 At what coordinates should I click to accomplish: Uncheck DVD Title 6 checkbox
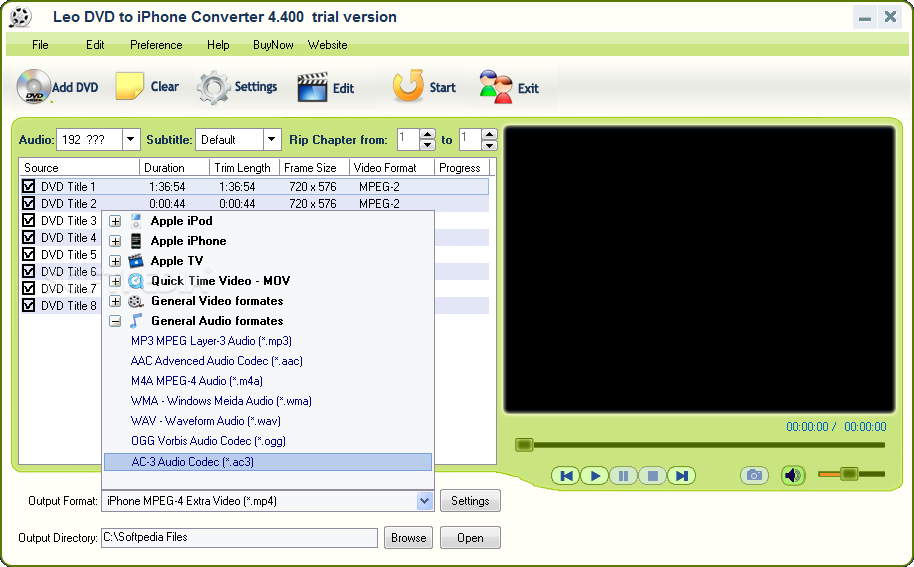pos(29,271)
